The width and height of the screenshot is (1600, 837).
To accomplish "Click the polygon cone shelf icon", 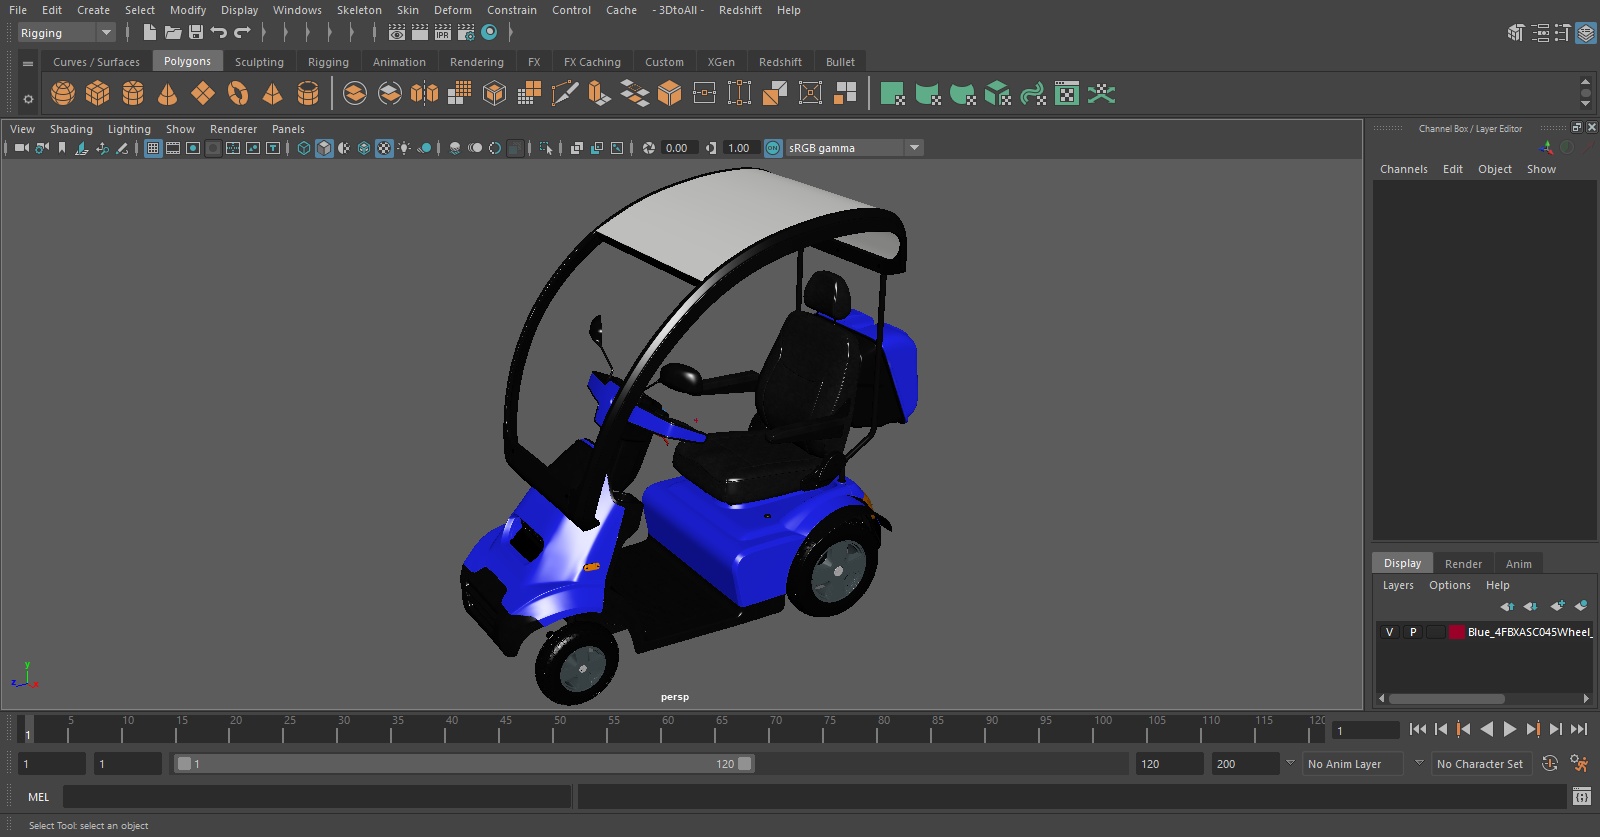I will point(168,94).
